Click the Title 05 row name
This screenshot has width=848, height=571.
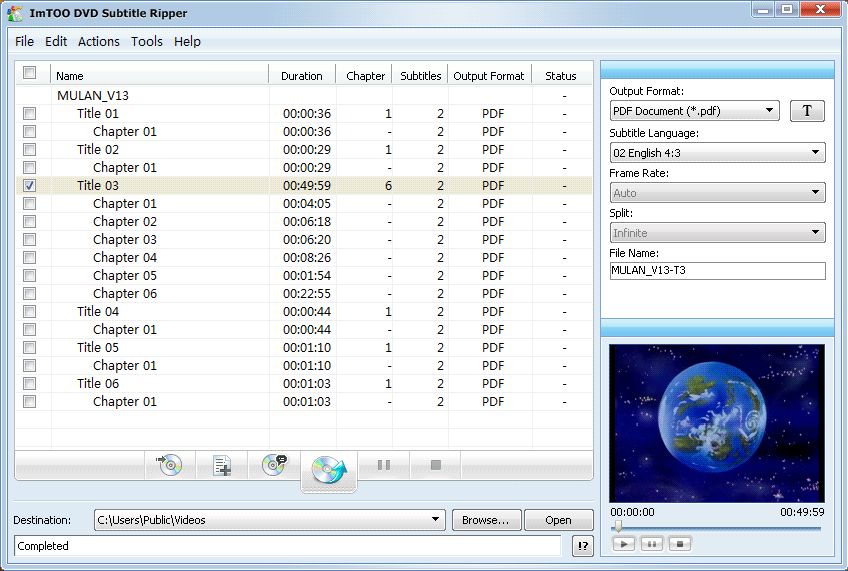[x=97, y=347]
